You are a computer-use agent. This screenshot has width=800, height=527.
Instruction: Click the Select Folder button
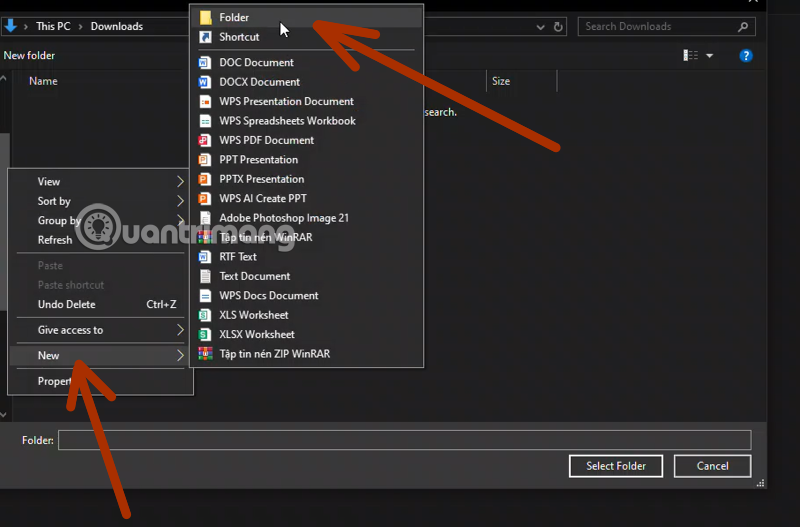[616, 466]
